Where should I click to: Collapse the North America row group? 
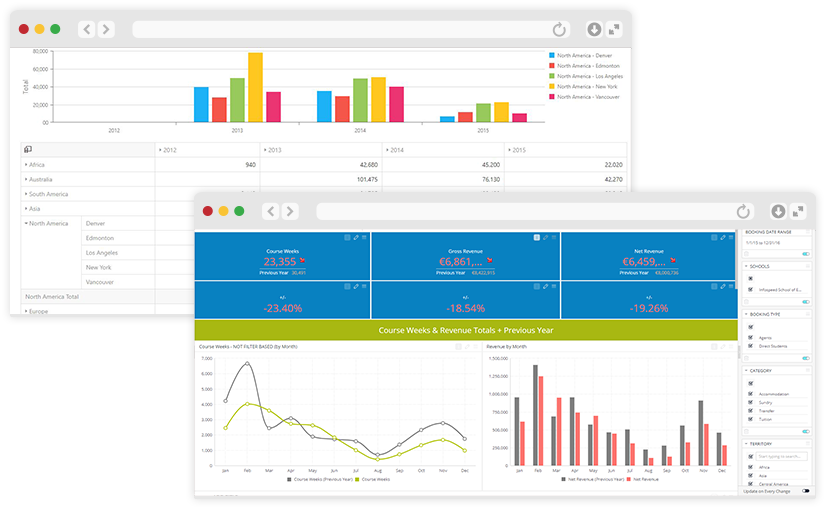coord(26,223)
